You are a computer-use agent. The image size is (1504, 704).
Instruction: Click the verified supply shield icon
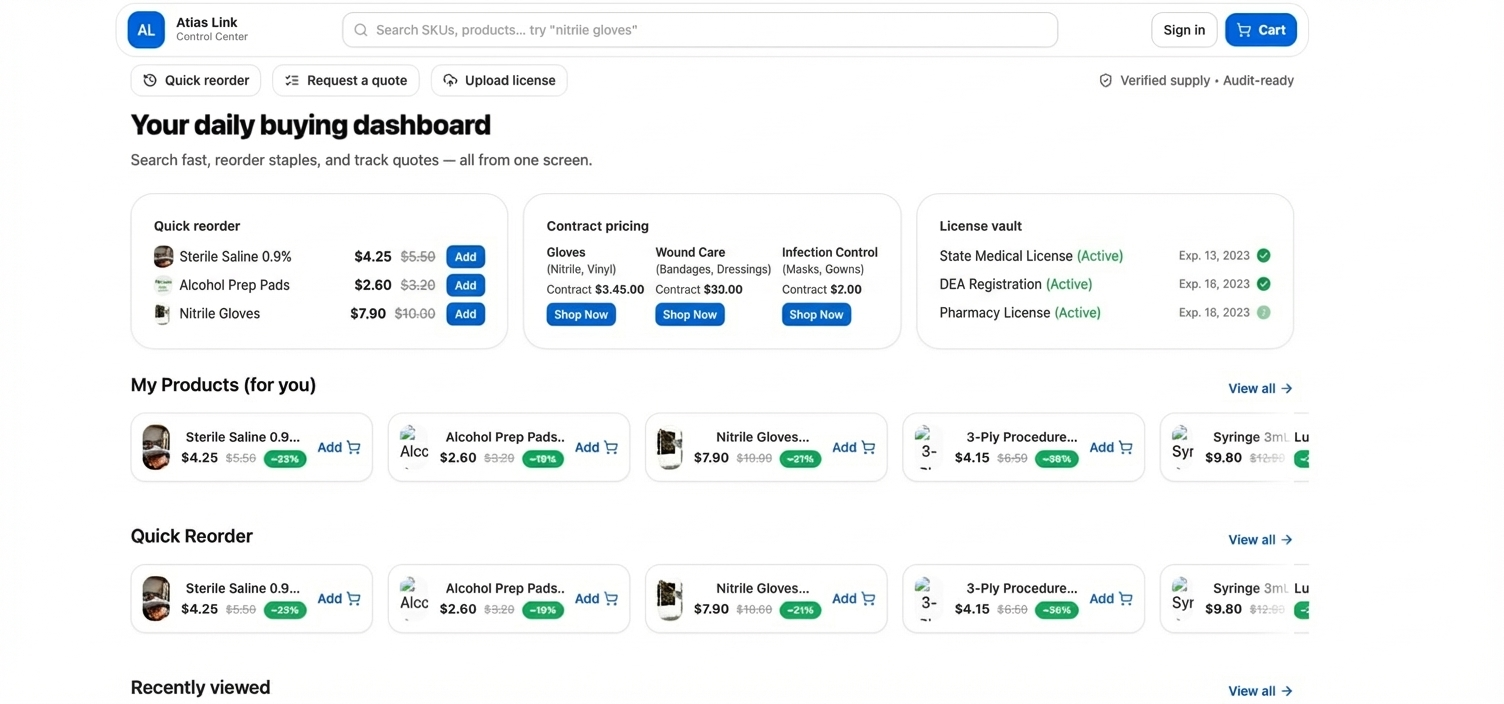tap(1106, 80)
